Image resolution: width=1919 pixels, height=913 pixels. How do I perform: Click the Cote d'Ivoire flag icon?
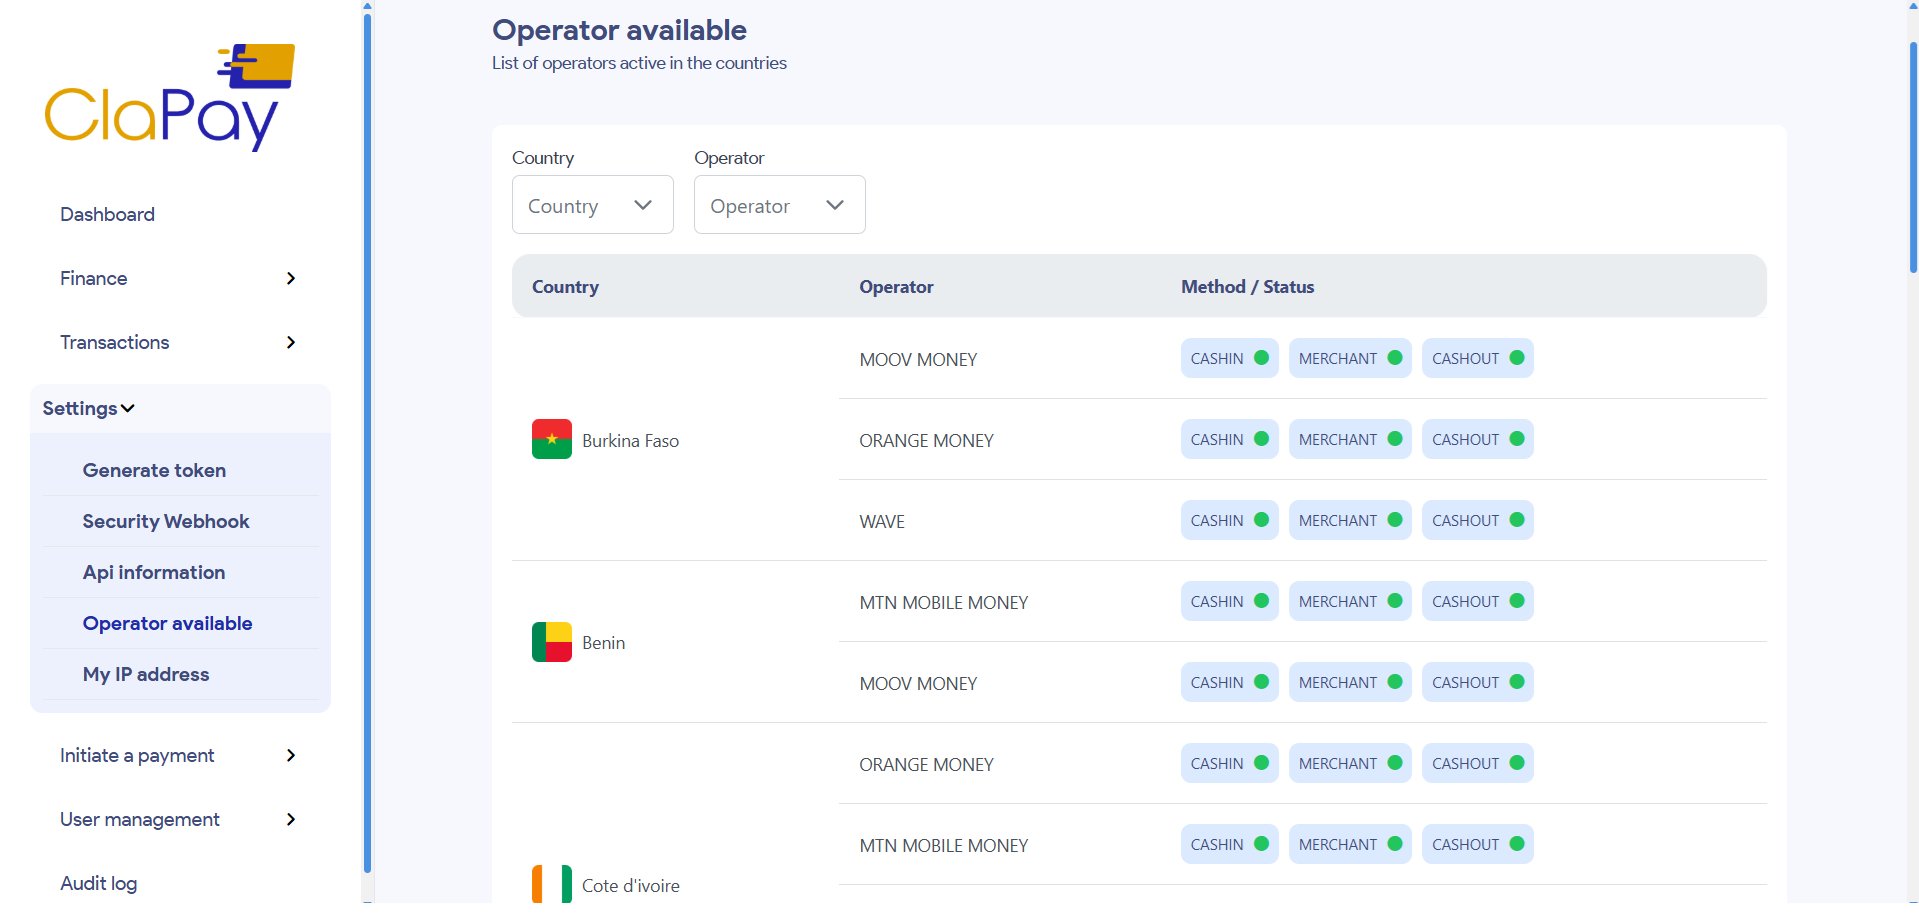click(x=551, y=885)
